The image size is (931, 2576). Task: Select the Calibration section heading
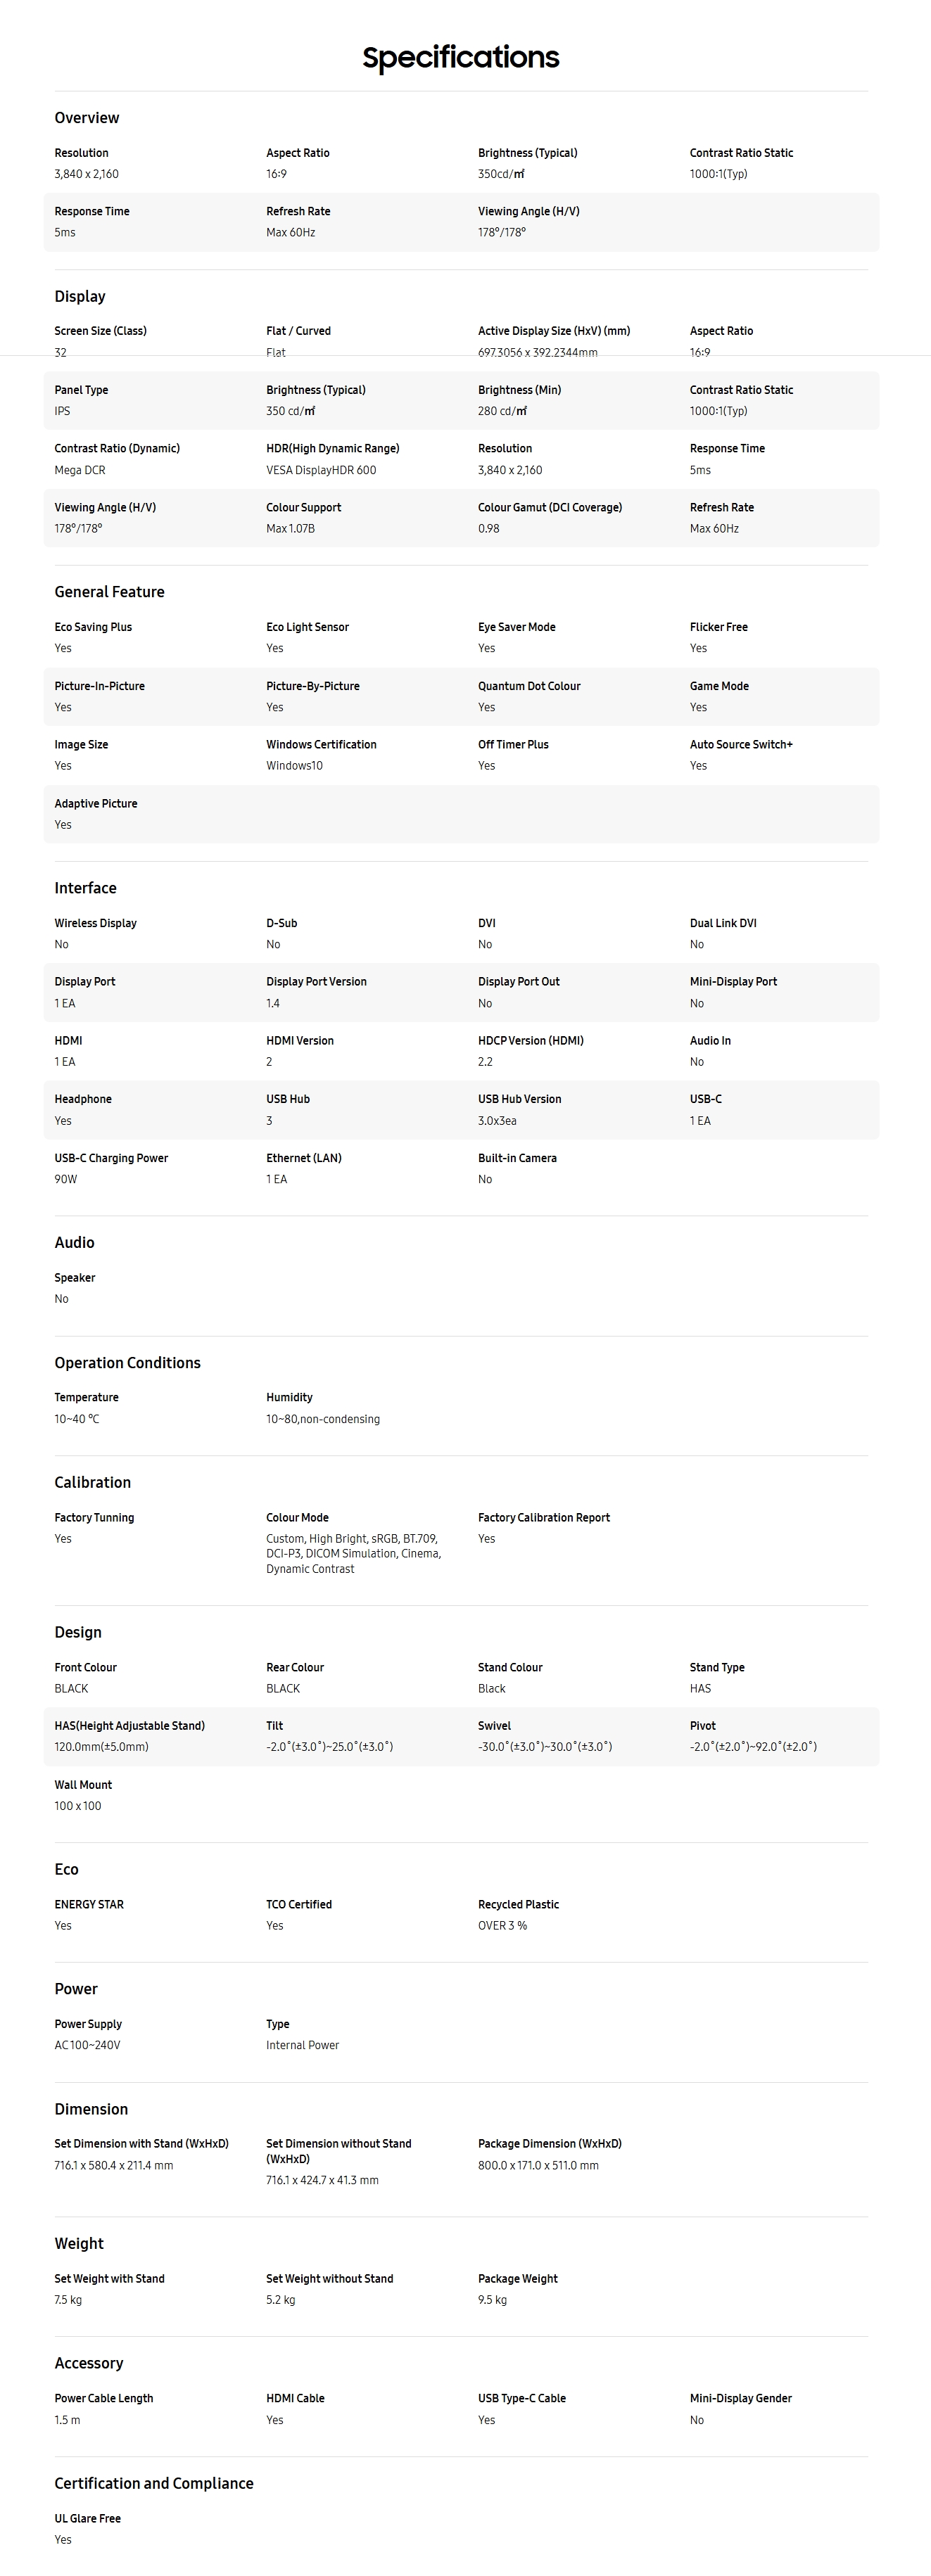click(x=92, y=1482)
